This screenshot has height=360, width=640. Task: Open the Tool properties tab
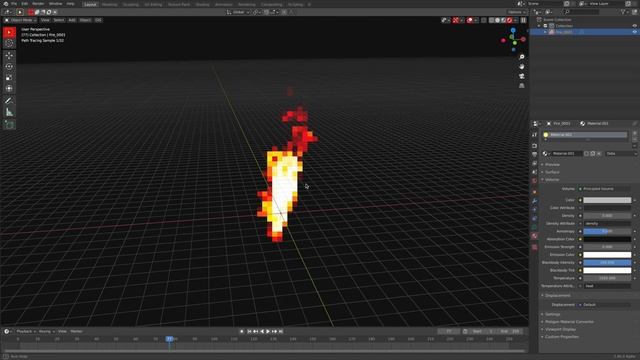pyautogui.click(x=534, y=134)
